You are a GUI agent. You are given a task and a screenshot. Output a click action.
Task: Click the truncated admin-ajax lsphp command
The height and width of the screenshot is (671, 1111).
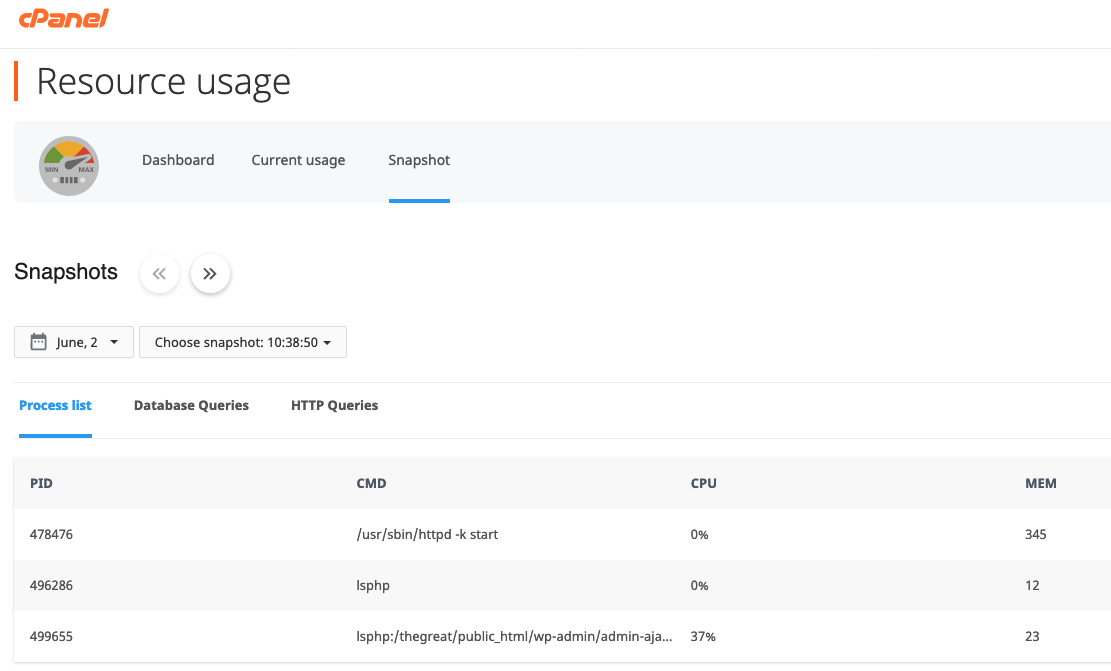(515, 636)
